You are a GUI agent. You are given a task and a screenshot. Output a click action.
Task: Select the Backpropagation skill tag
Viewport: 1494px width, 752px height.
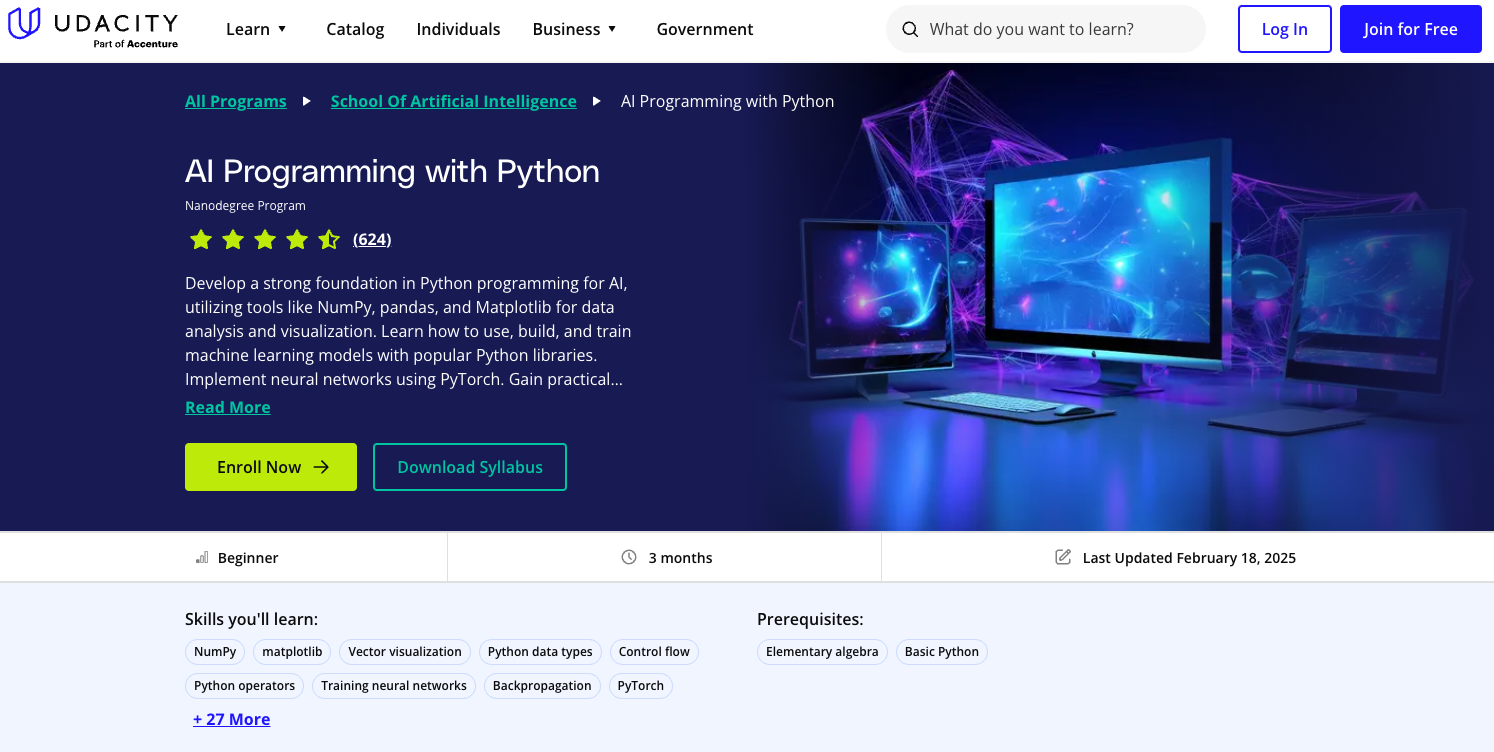point(542,686)
